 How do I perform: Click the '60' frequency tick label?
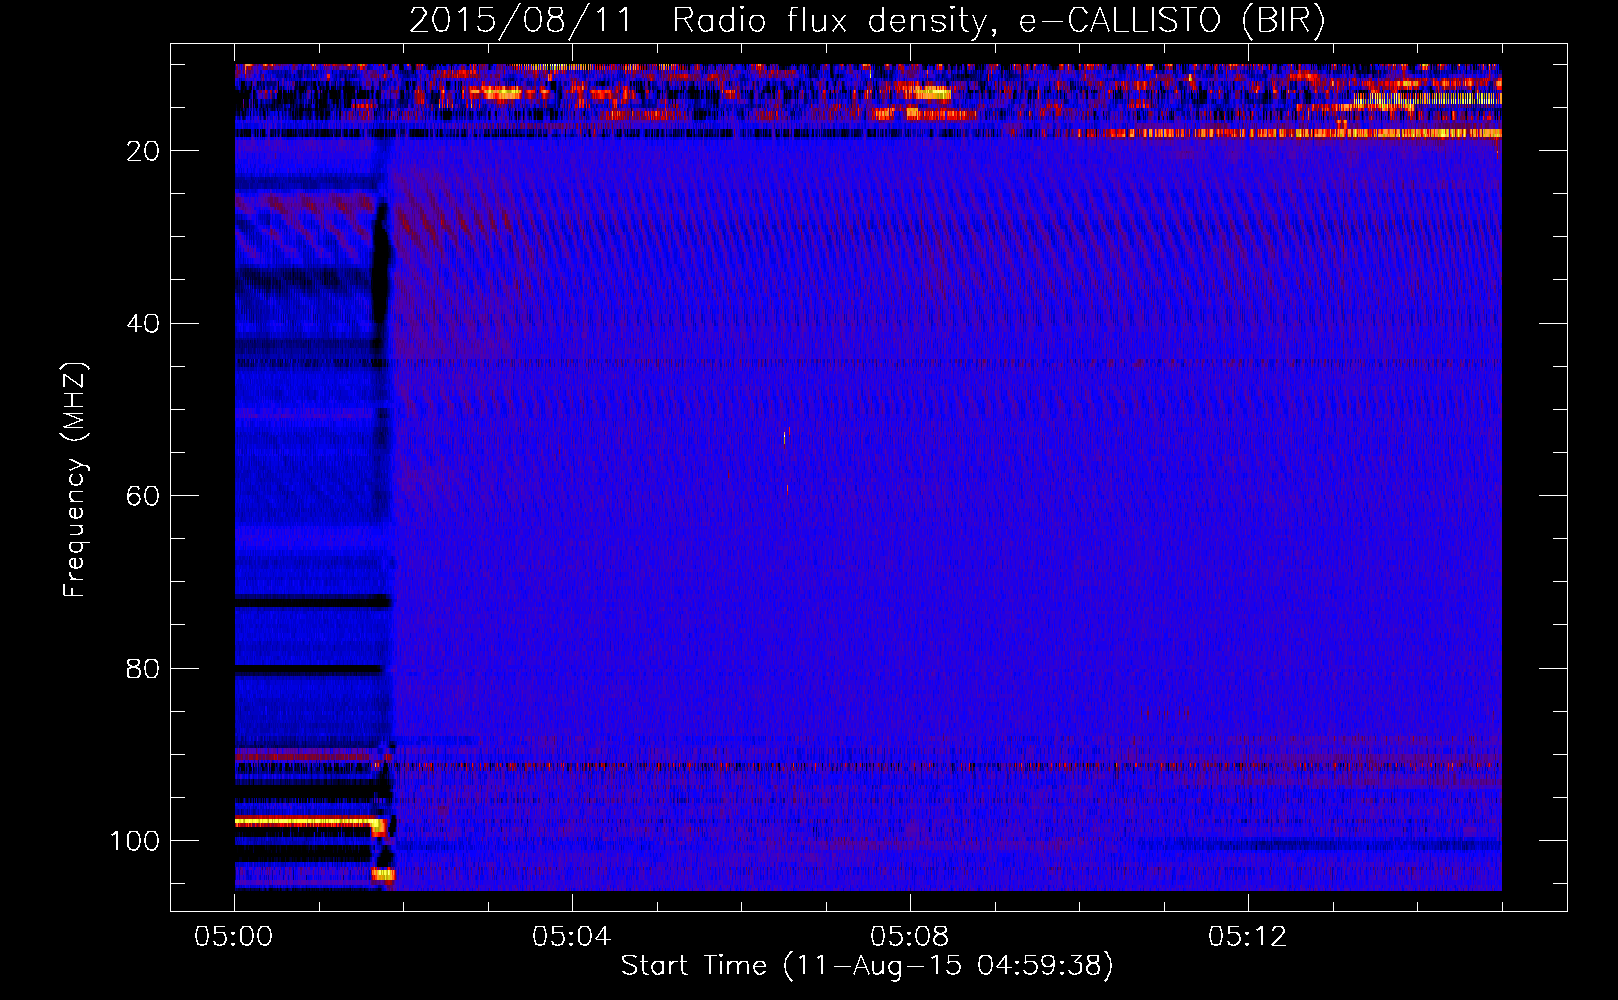144,496
